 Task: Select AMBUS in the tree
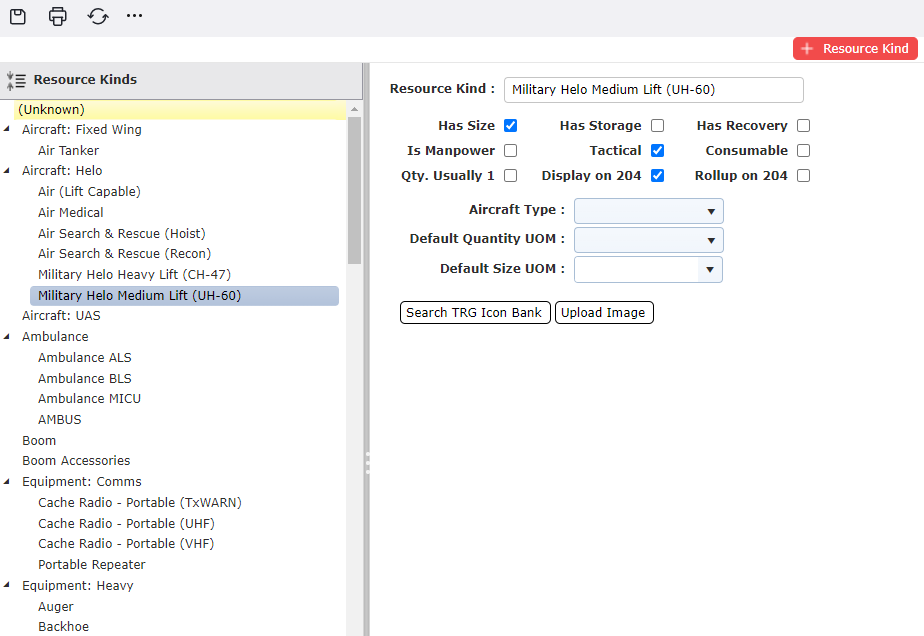(60, 420)
